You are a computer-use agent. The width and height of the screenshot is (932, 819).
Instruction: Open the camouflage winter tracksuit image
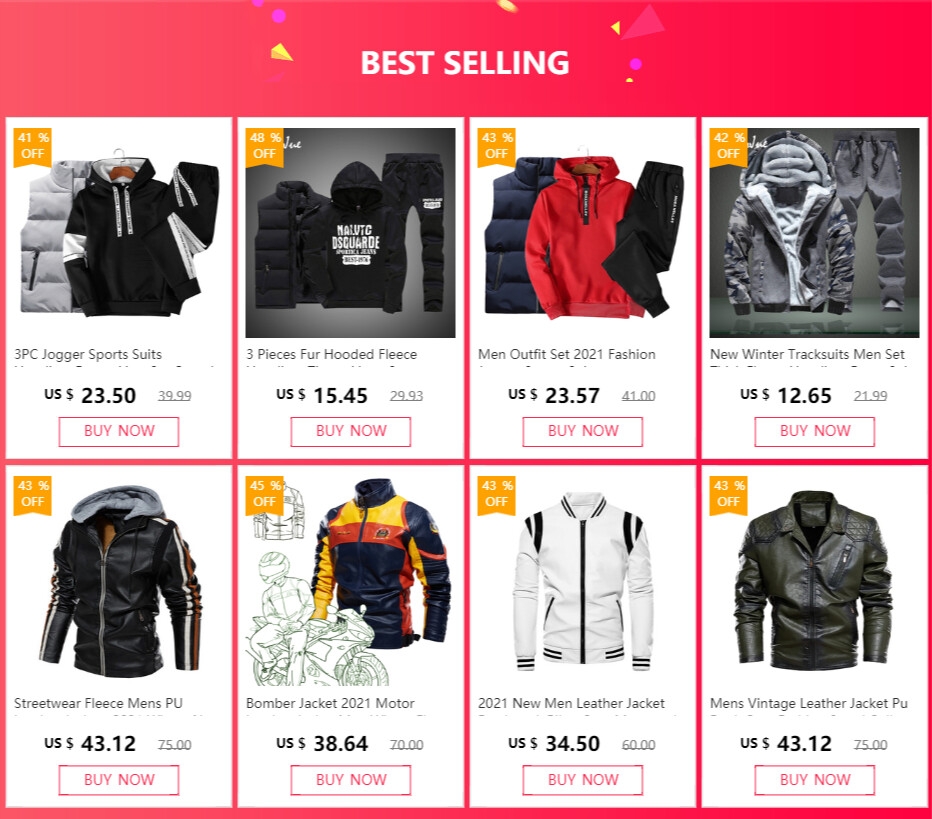point(814,232)
